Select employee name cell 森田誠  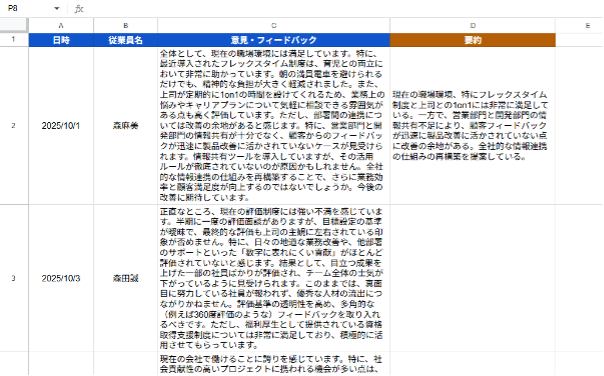click(x=126, y=278)
